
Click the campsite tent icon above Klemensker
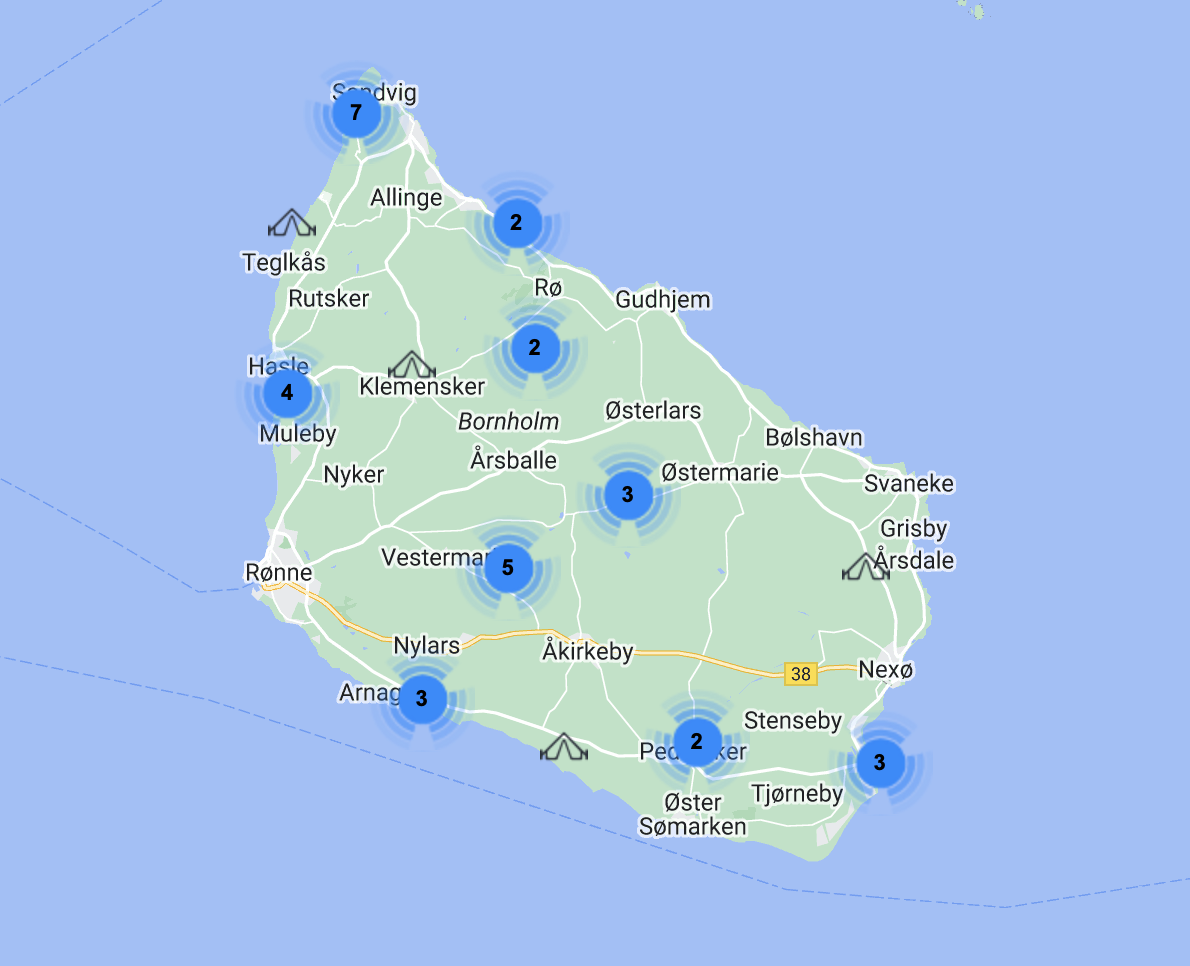411,365
